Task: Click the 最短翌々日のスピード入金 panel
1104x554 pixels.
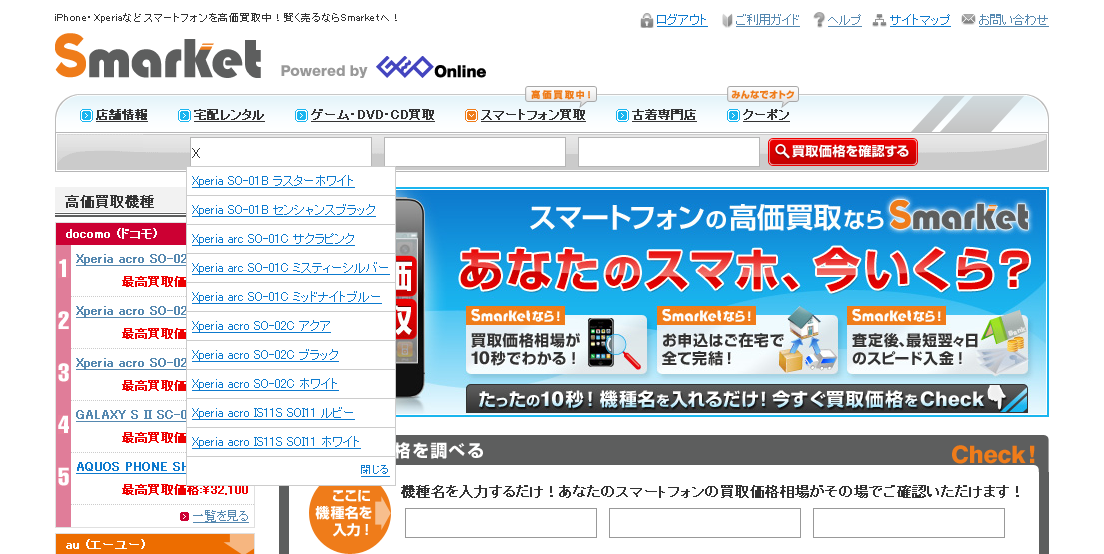Action: point(938,341)
